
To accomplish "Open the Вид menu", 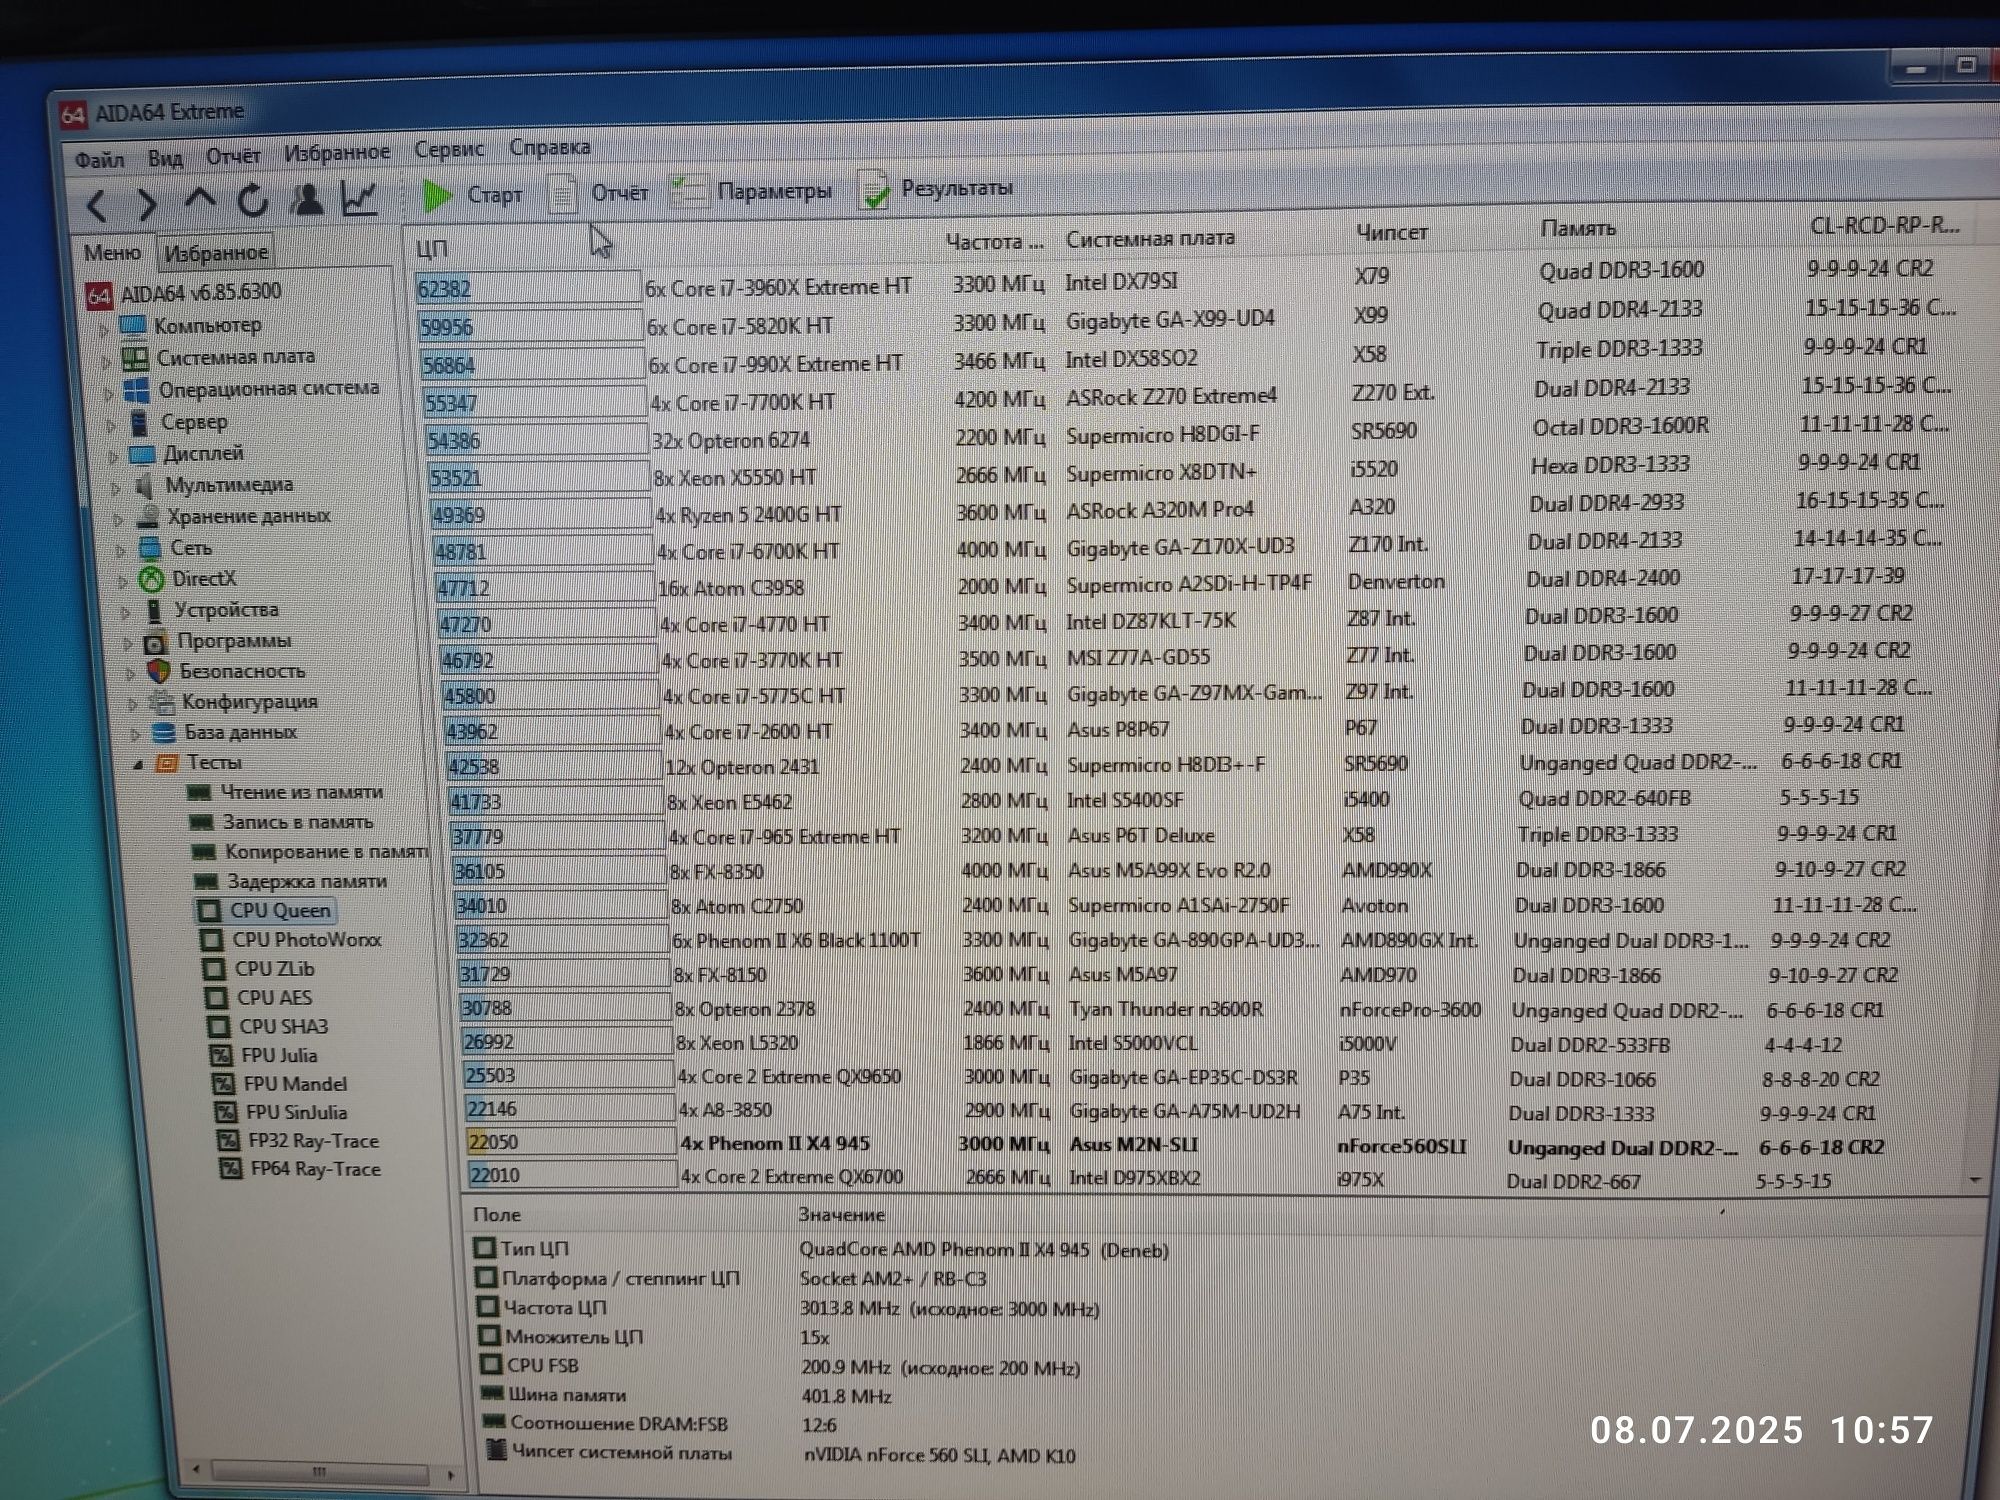I will [x=165, y=158].
